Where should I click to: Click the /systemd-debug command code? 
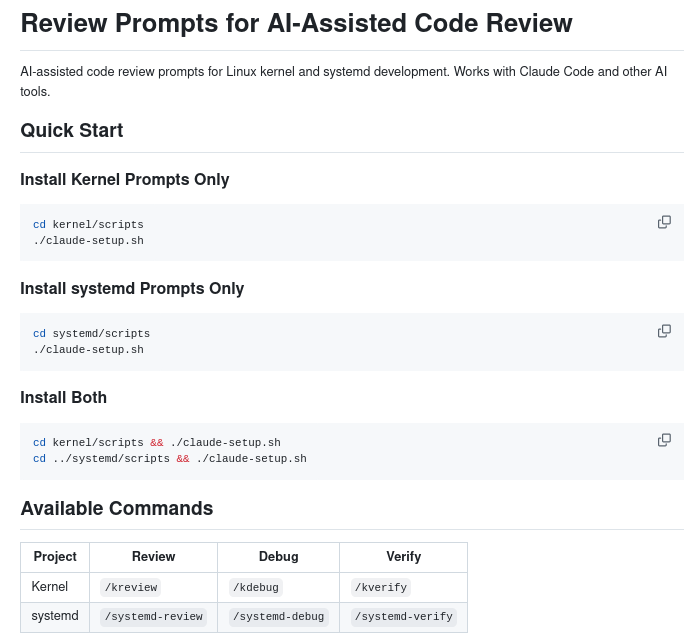[x=279, y=617]
